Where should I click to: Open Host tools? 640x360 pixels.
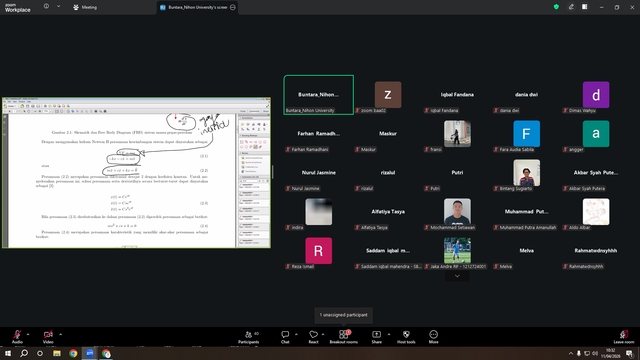click(406, 337)
